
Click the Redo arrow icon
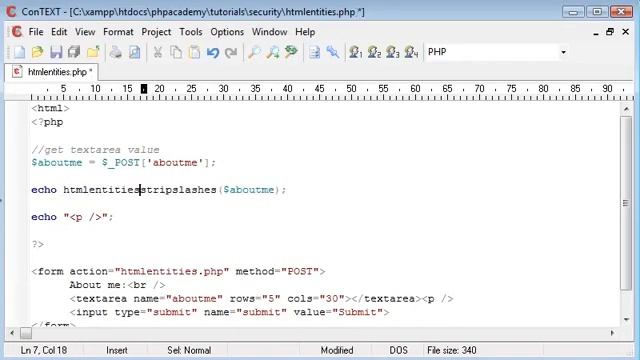(x=231, y=52)
